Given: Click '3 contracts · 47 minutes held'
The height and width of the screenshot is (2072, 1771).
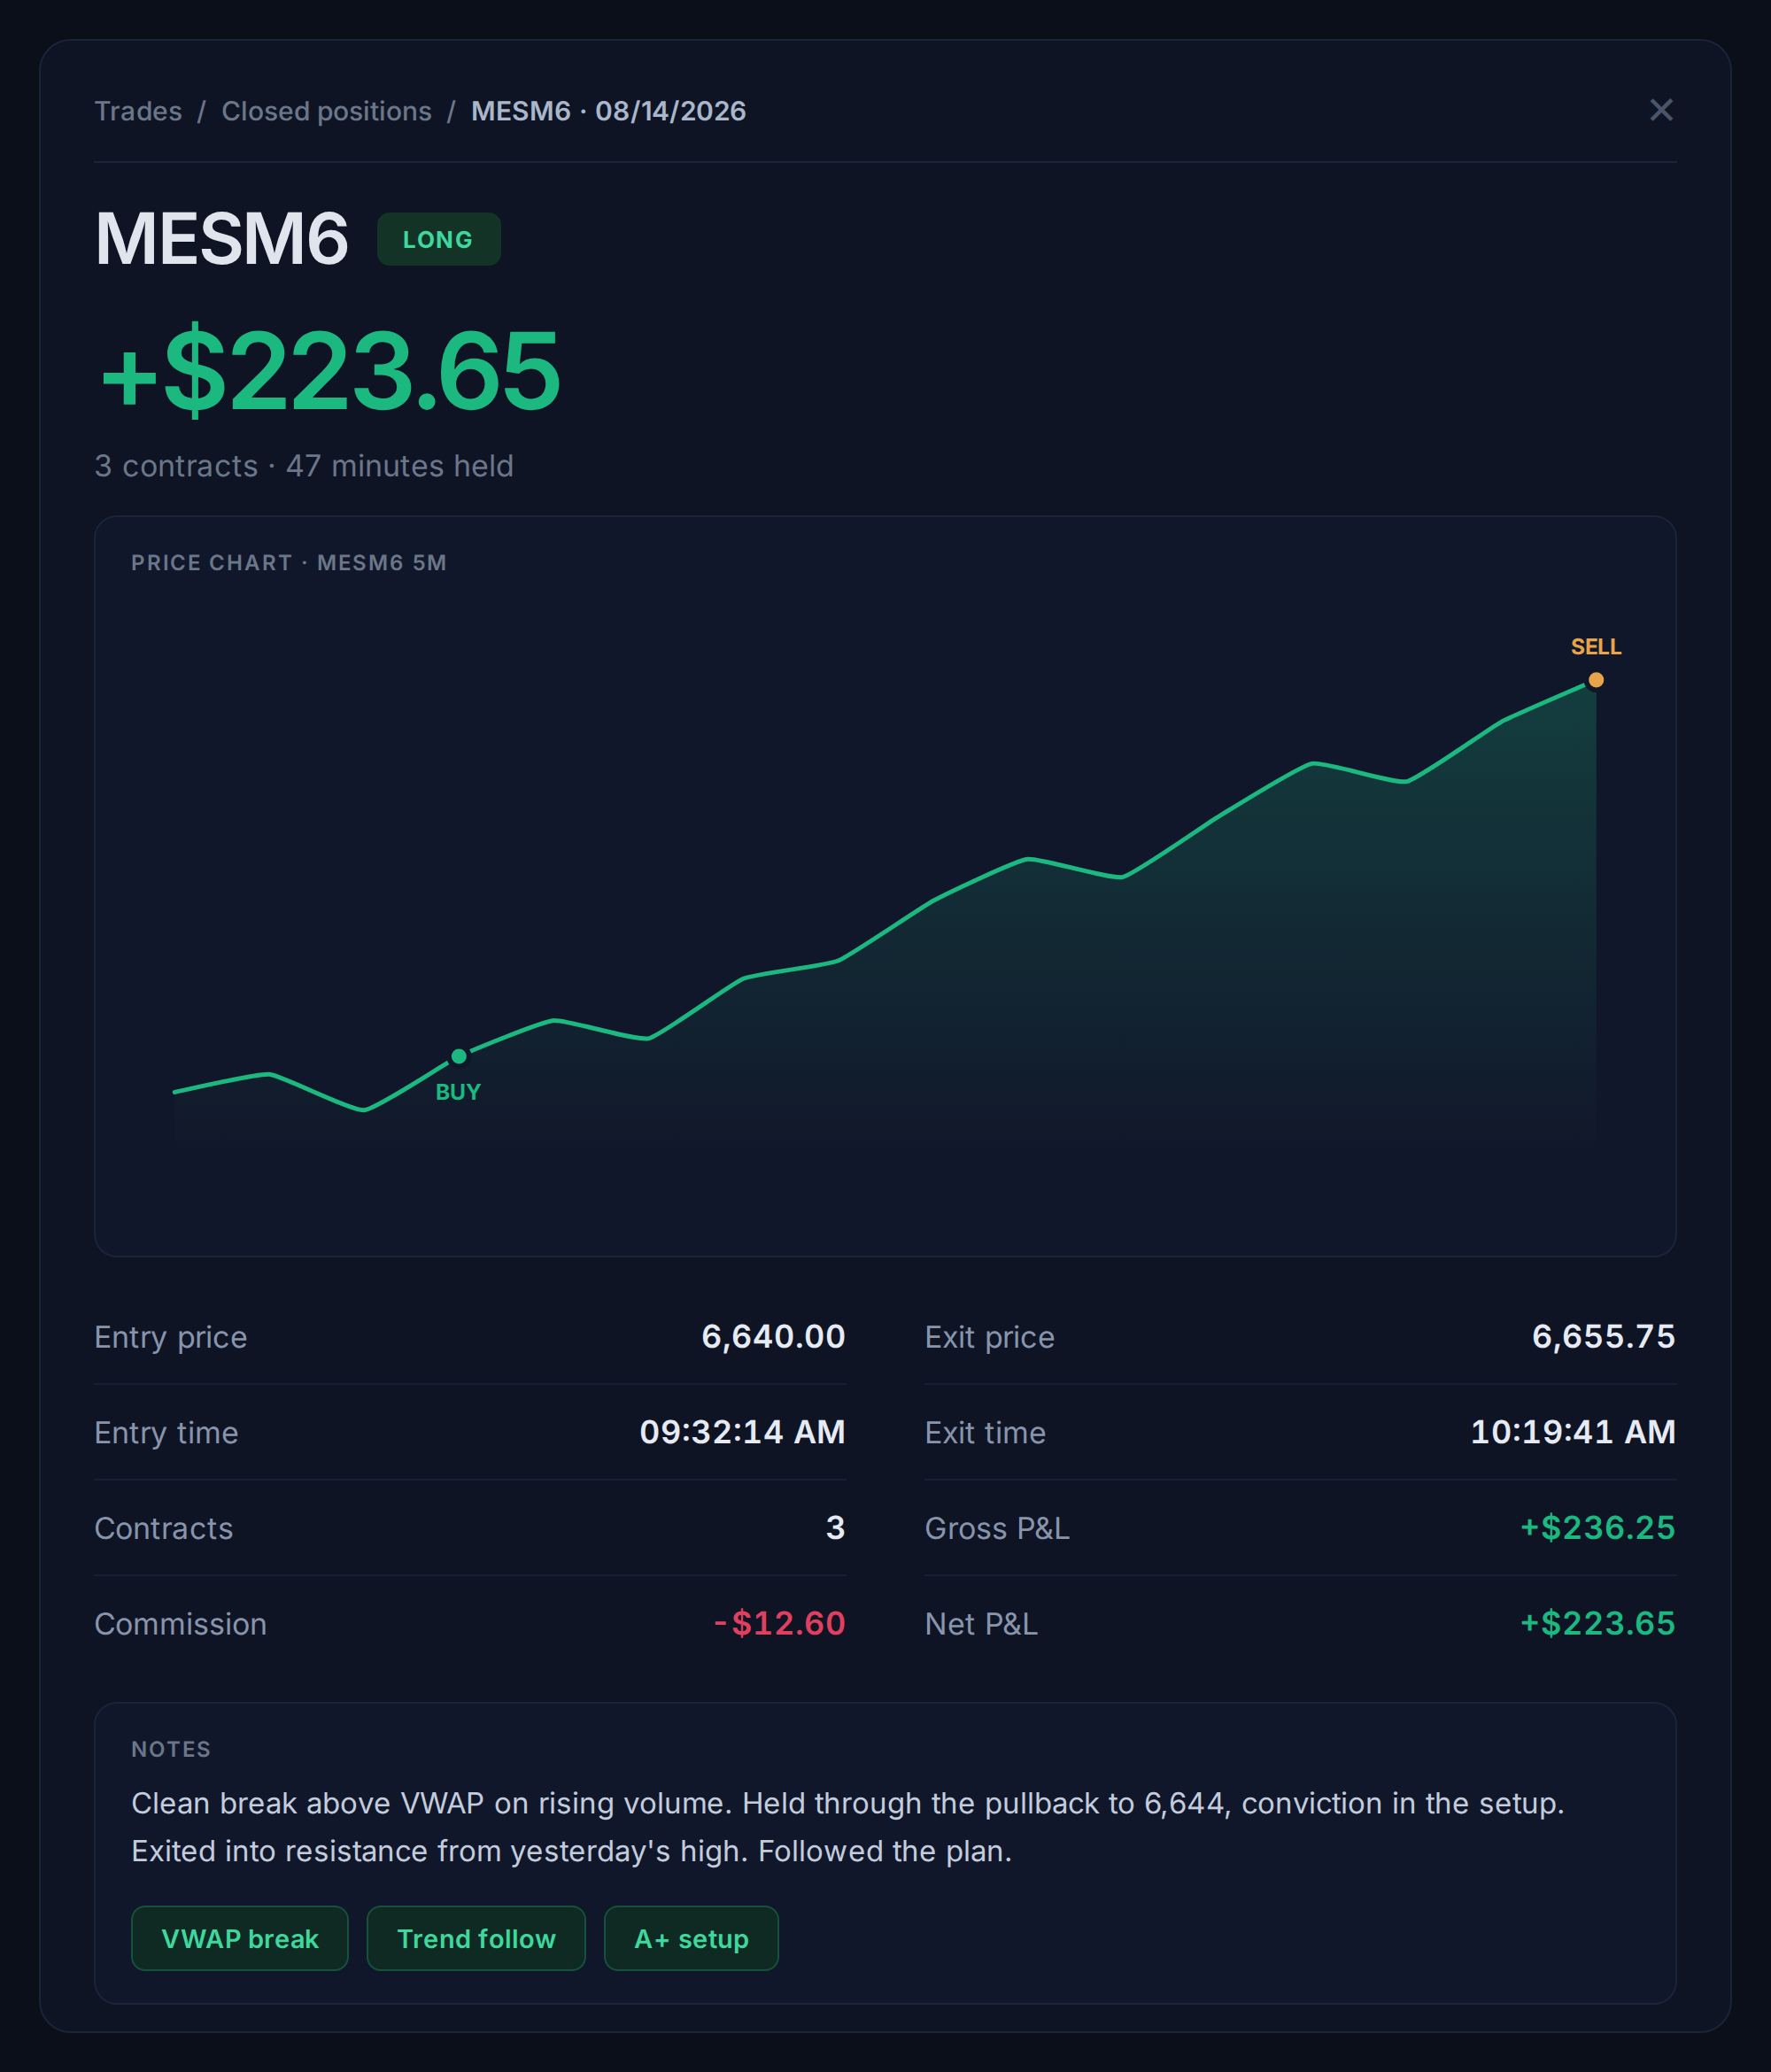Looking at the screenshot, I should [304, 466].
